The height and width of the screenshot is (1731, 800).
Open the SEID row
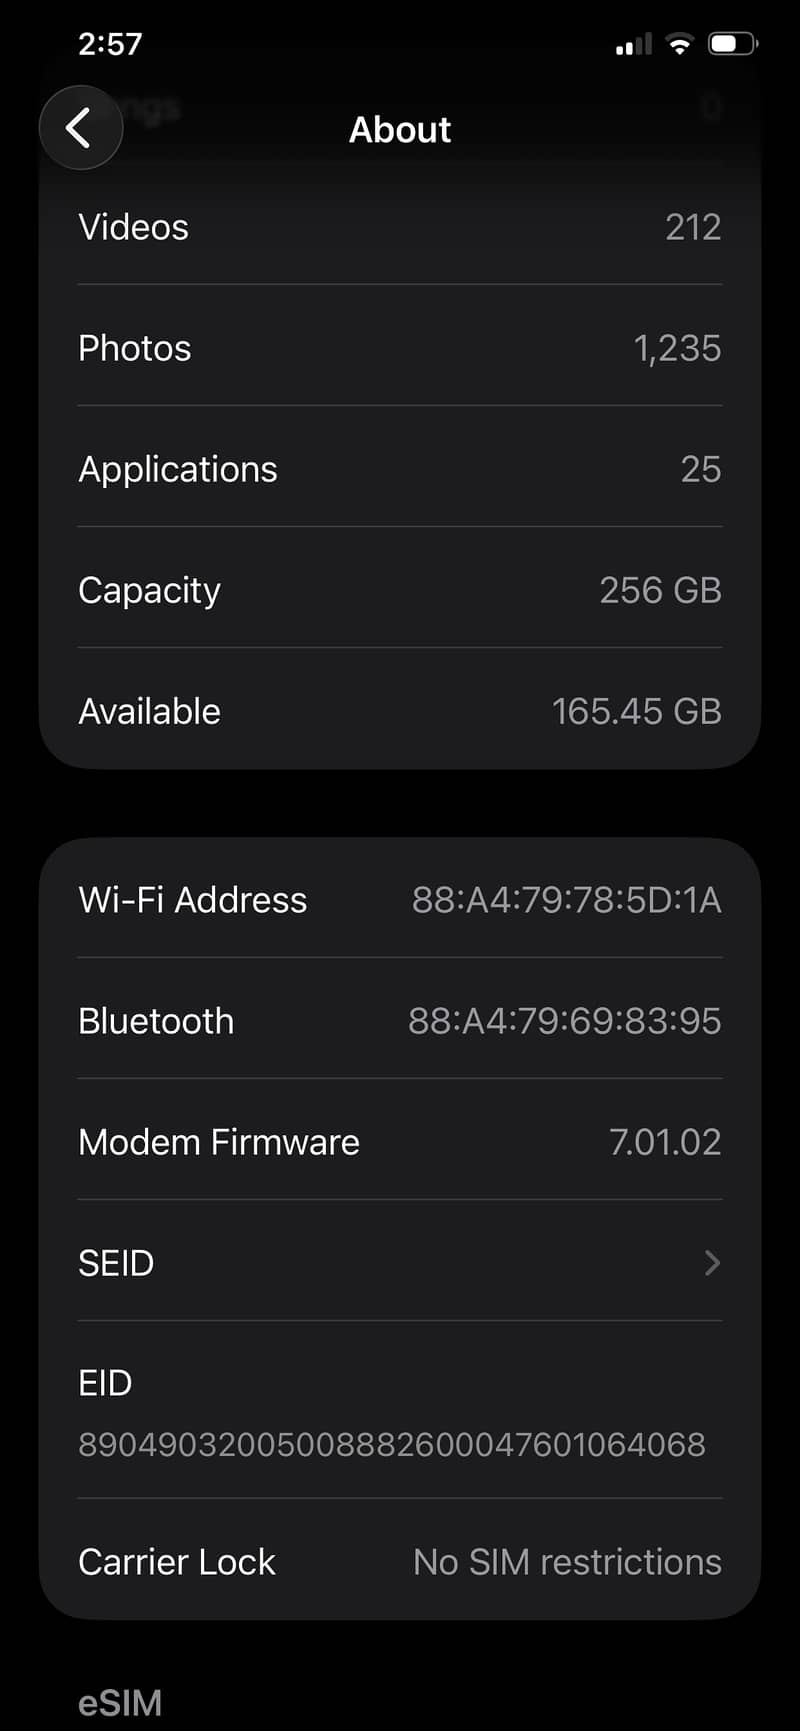[400, 1262]
